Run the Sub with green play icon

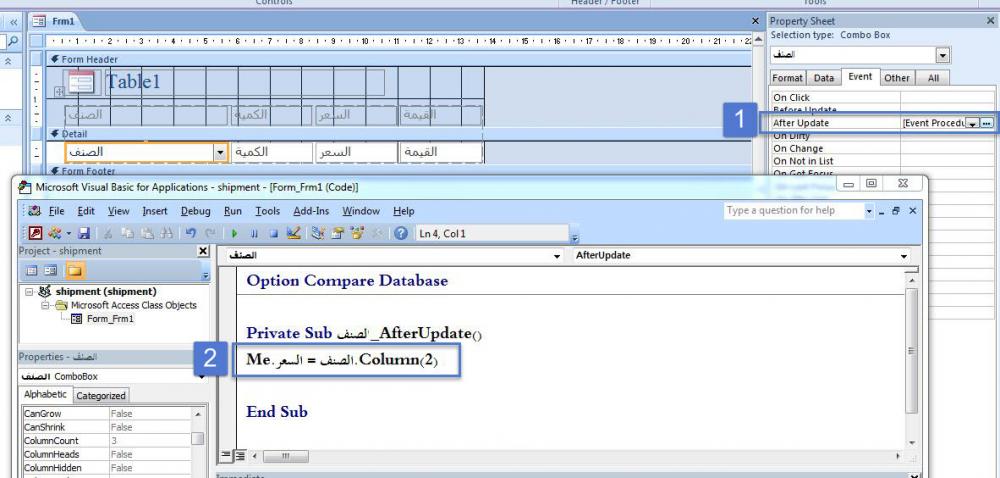click(x=234, y=233)
